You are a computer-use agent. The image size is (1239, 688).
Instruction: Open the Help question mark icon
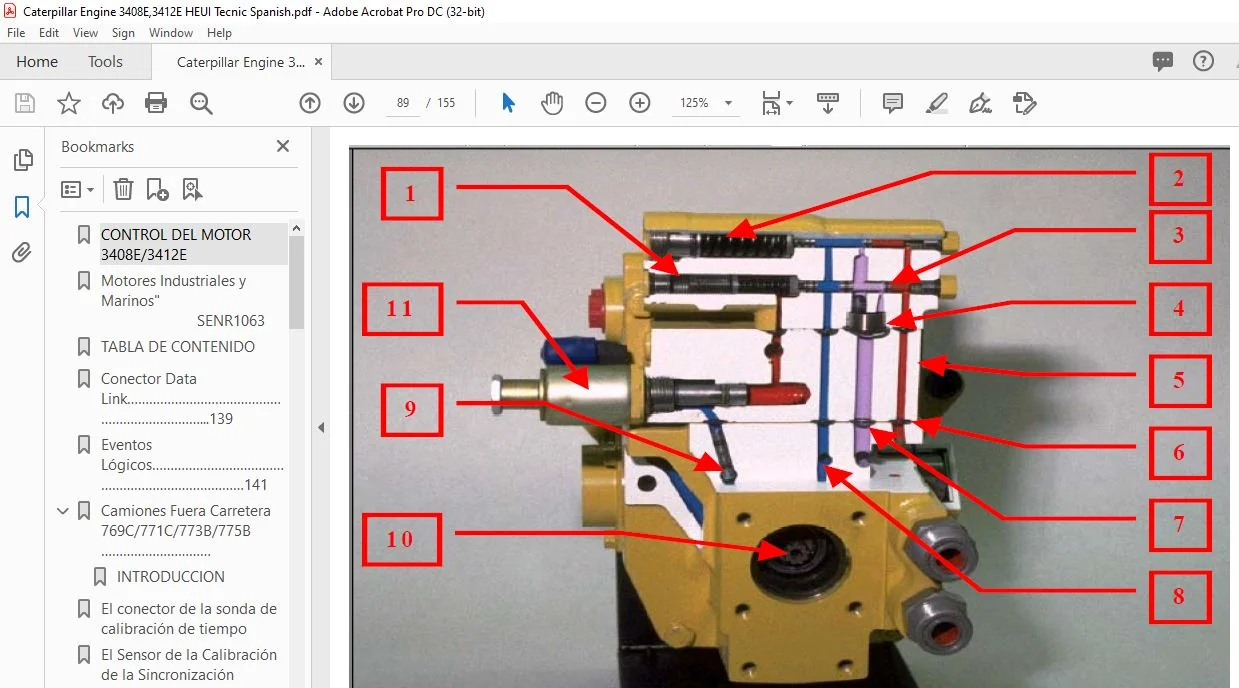pos(1203,61)
